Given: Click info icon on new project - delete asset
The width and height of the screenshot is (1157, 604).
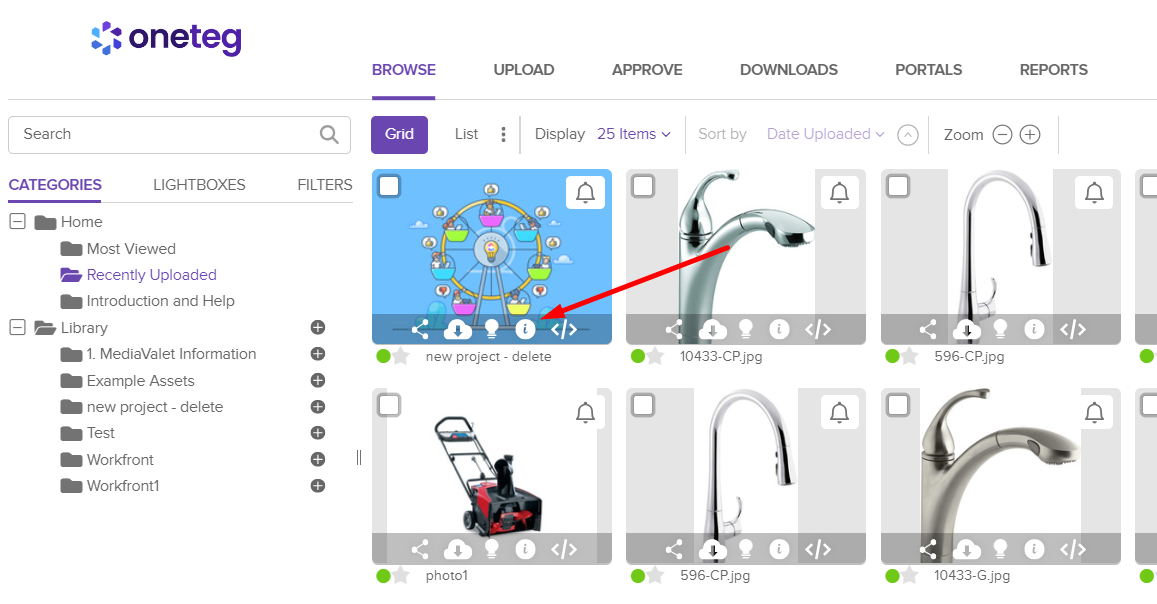Looking at the screenshot, I should (525, 329).
